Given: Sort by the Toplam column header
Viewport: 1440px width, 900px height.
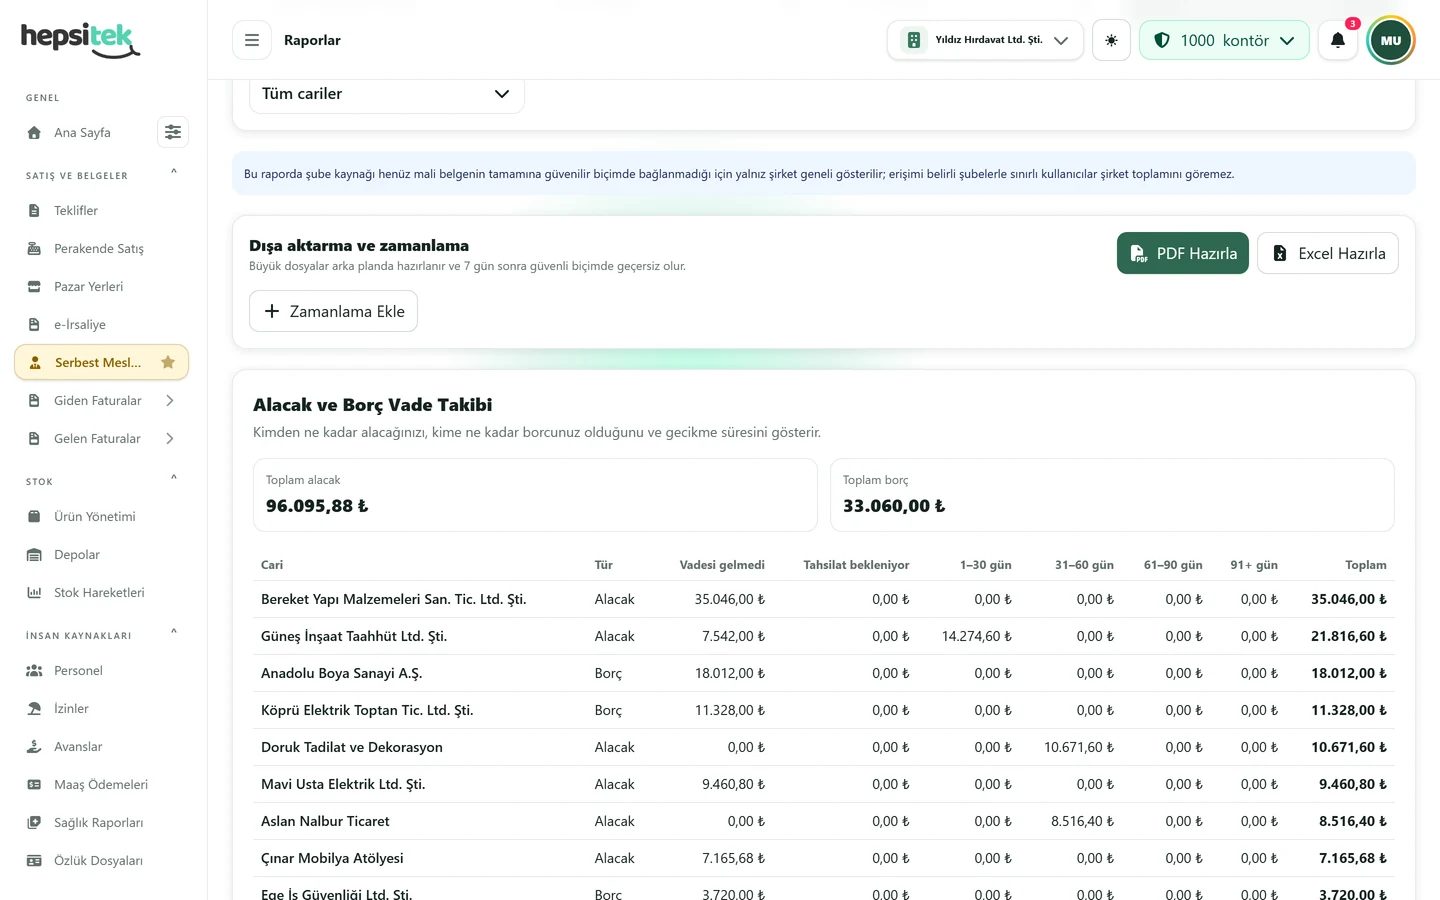Looking at the screenshot, I should click(1365, 565).
